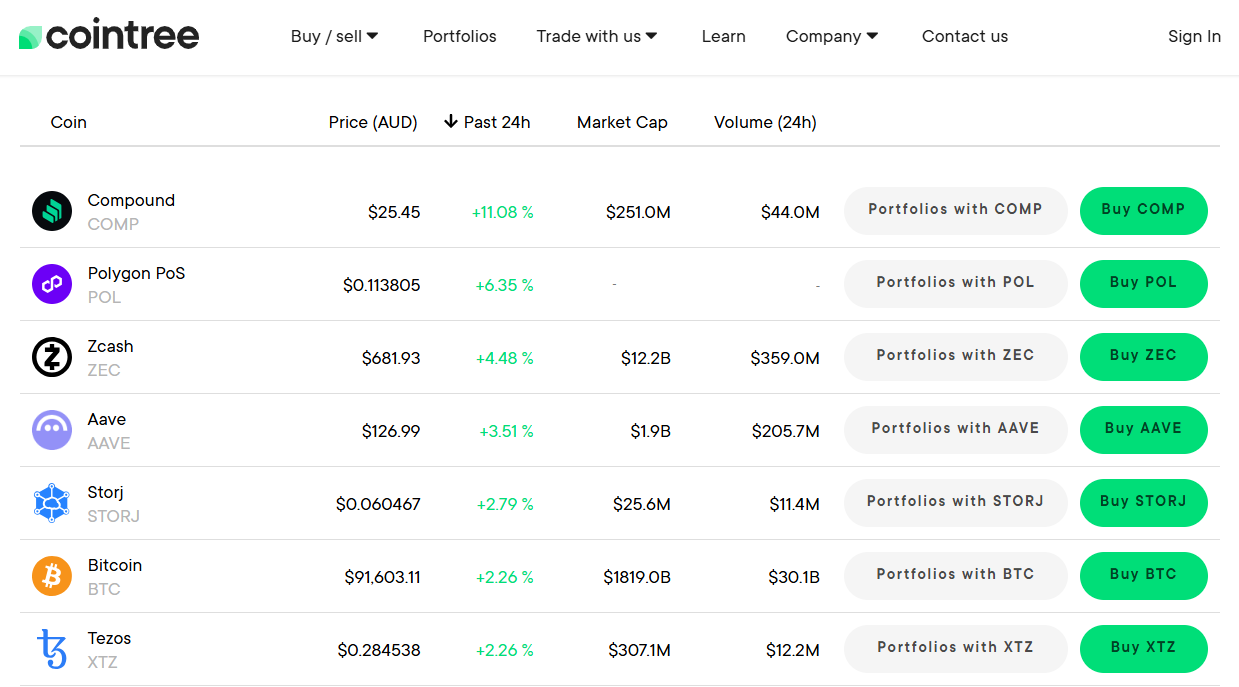This screenshot has width=1239, height=687.
Task: Click the Buy POL button
Action: click(x=1144, y=284)
